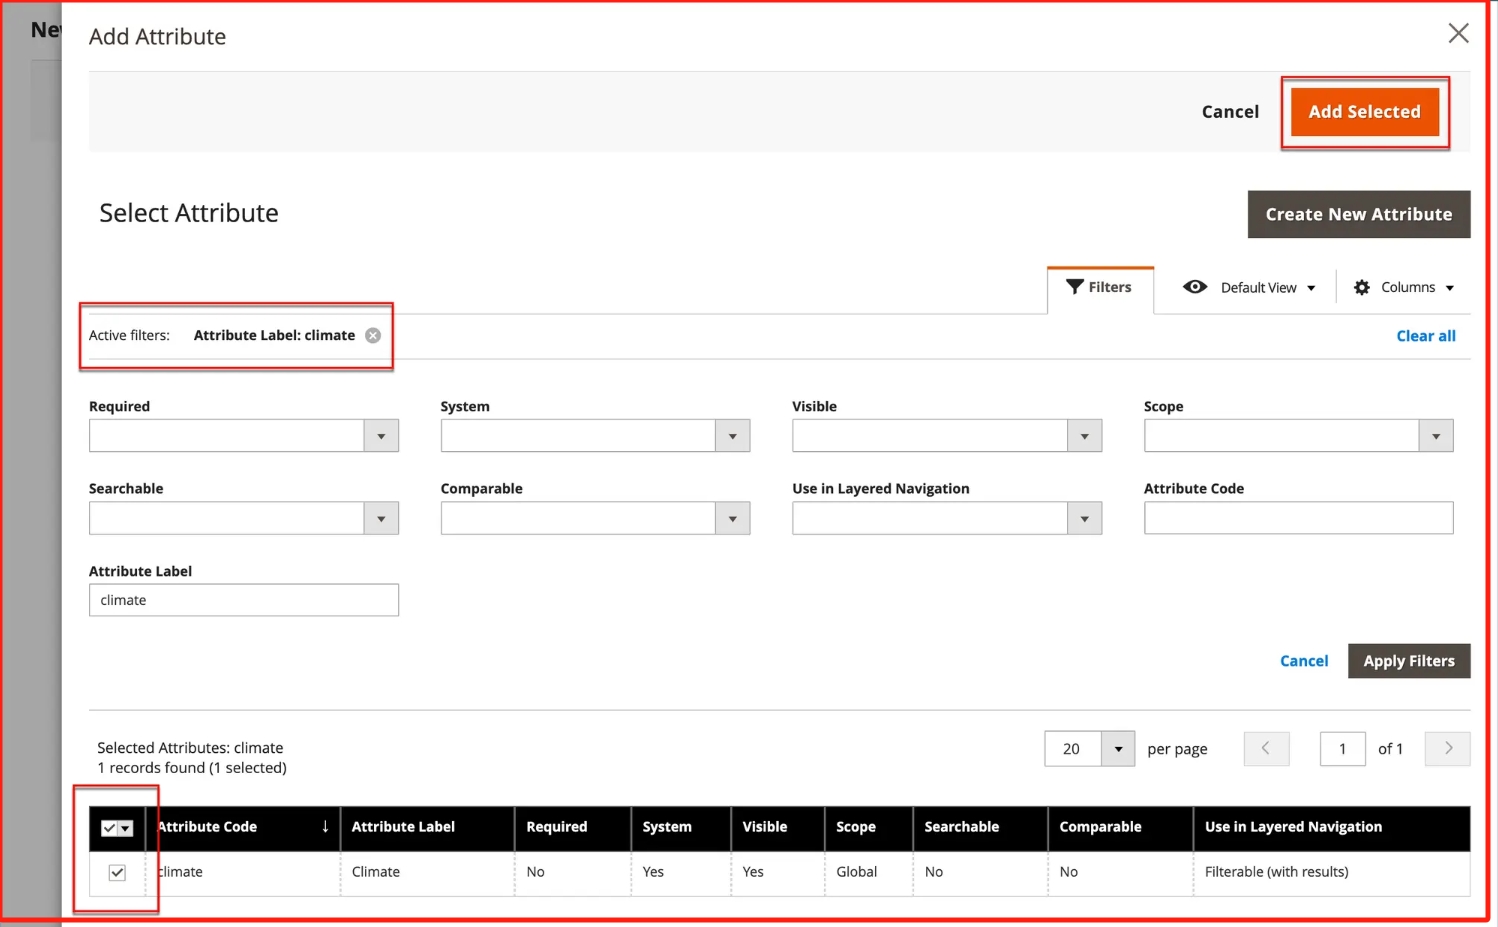Close the Add Attribute dialog
This screenshot has width=1498, height=927.
pos(1458,34)
